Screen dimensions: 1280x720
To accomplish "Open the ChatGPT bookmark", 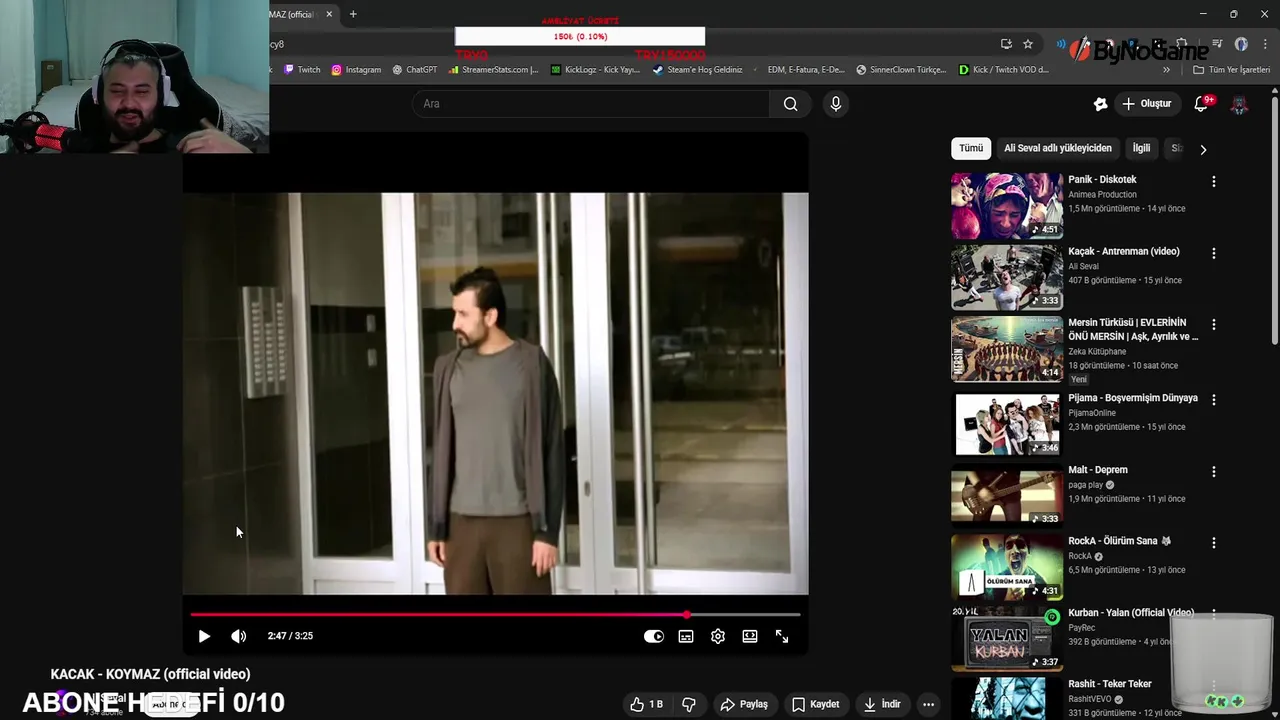I will 415,70.
